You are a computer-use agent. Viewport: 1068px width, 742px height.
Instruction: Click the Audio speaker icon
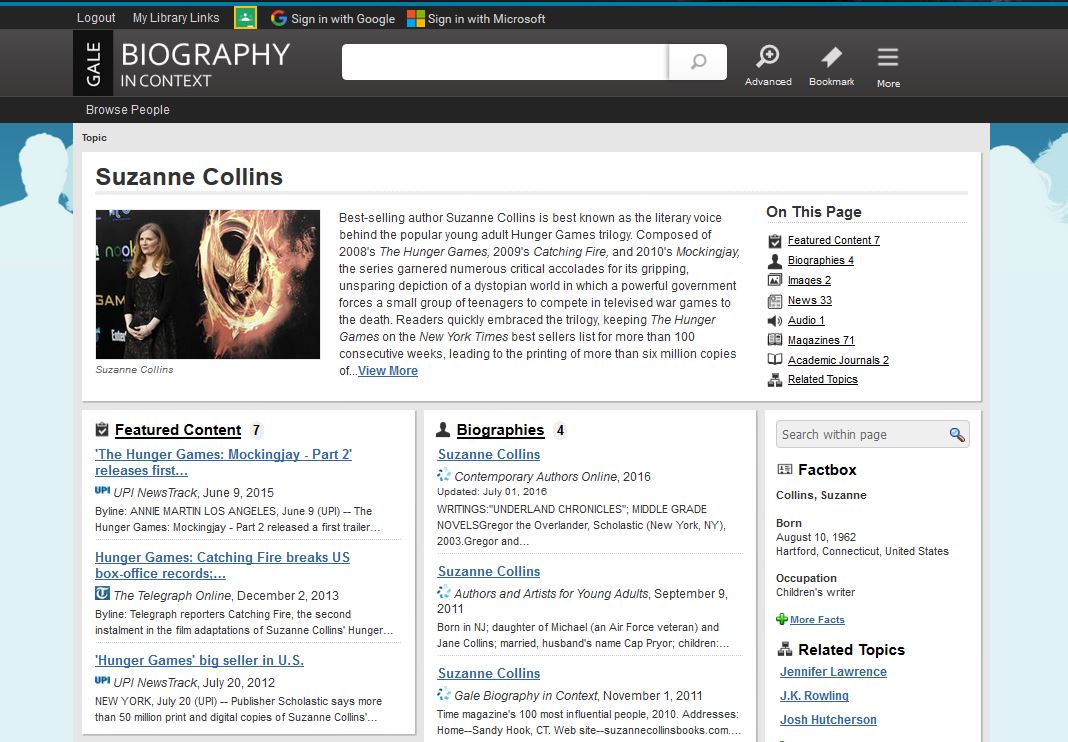click(x=774, y=320)
